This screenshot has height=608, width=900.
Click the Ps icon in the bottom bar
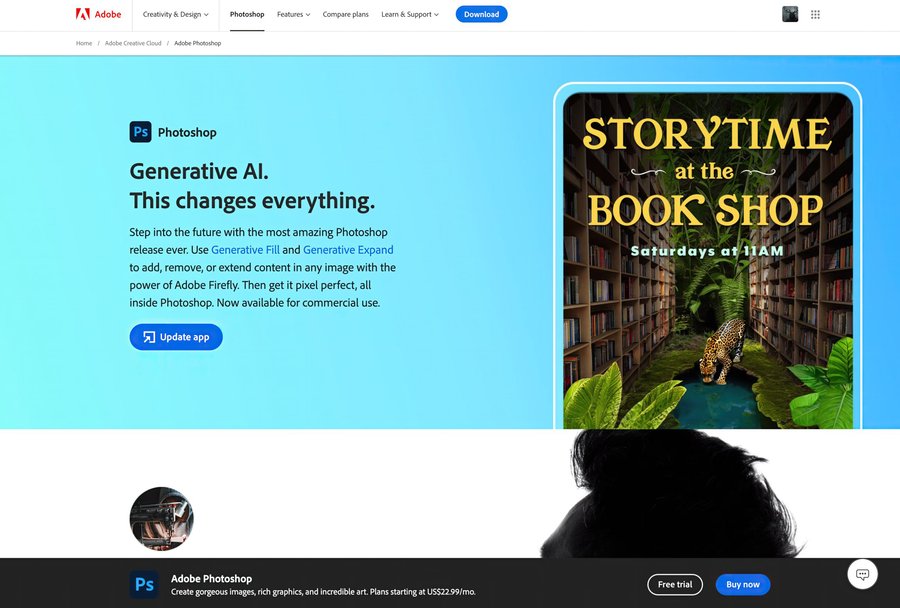(x=144, y=584)
